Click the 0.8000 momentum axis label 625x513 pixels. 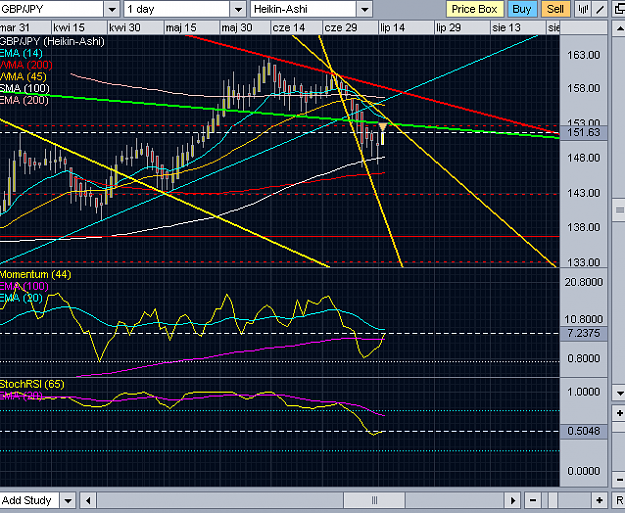pos(584,358)
